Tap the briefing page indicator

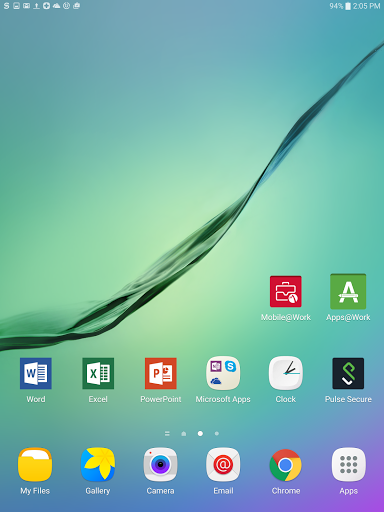167,434
